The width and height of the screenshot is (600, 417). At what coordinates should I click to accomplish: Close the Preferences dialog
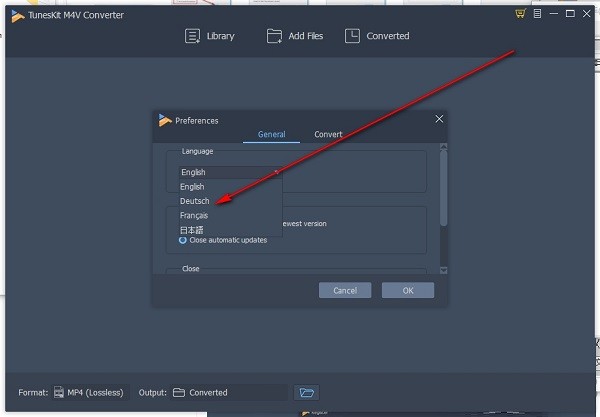pyautogui.click(x=439, y=119)
